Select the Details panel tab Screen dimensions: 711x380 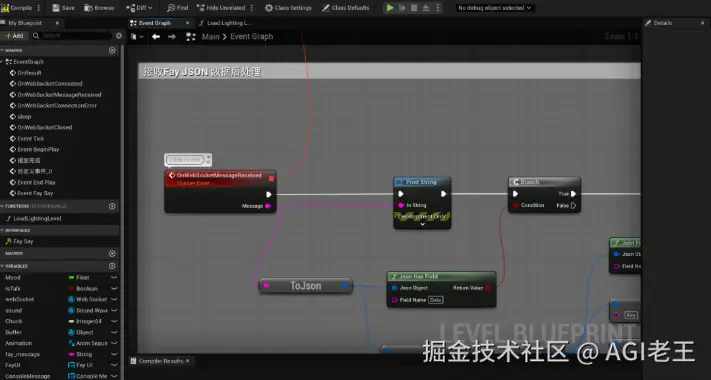click(x=662, y=23)
